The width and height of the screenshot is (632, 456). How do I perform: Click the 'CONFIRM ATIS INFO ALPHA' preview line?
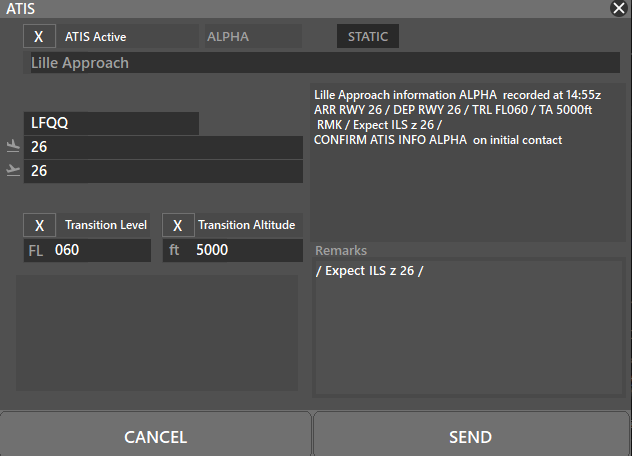438,140
